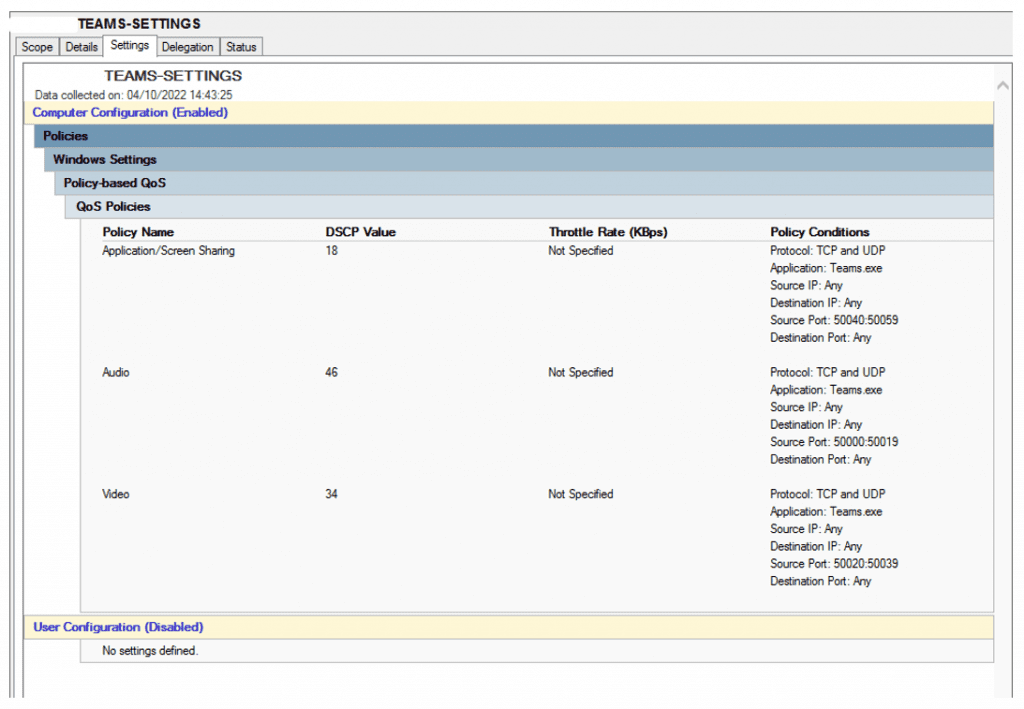This screenshot has width=1024, height=709.
Task: Switch to the Scope tab
Action: (37, 47)
